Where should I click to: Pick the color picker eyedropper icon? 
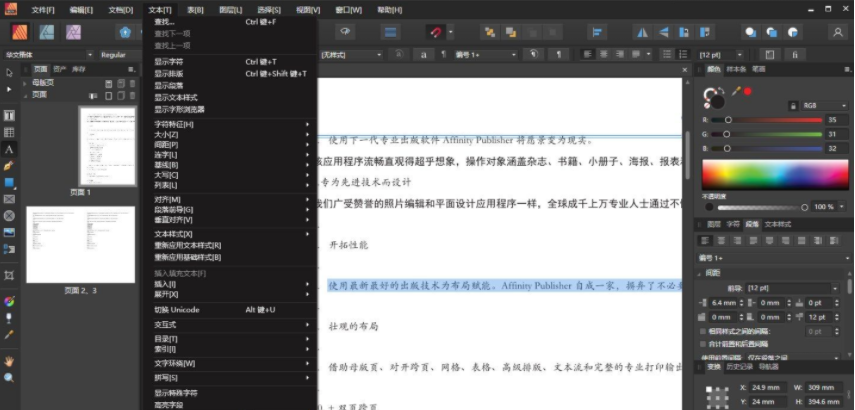(x=736, y=92)
